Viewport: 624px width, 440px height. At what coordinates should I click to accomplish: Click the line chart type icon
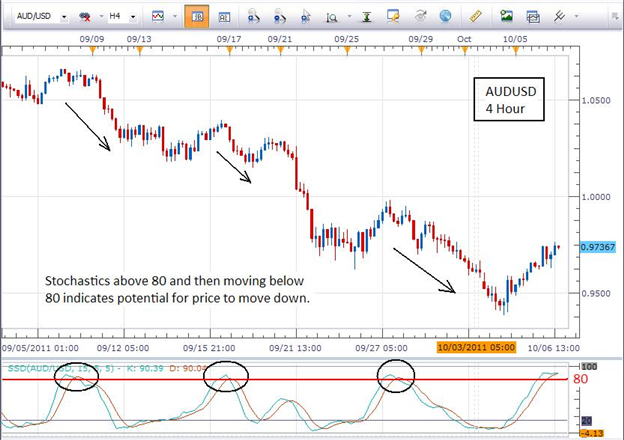158,16
